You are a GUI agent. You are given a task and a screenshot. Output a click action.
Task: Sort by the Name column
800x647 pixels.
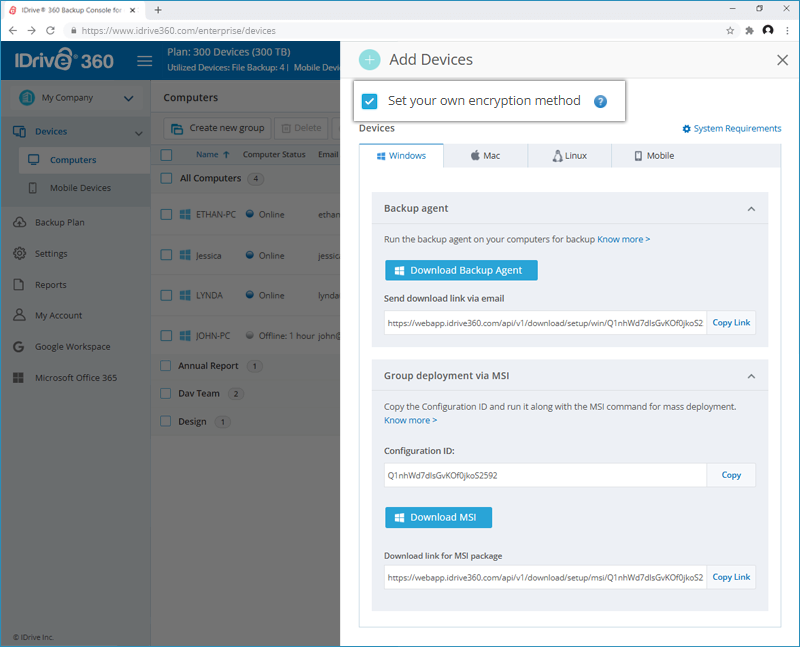click(x=213, y=155)
